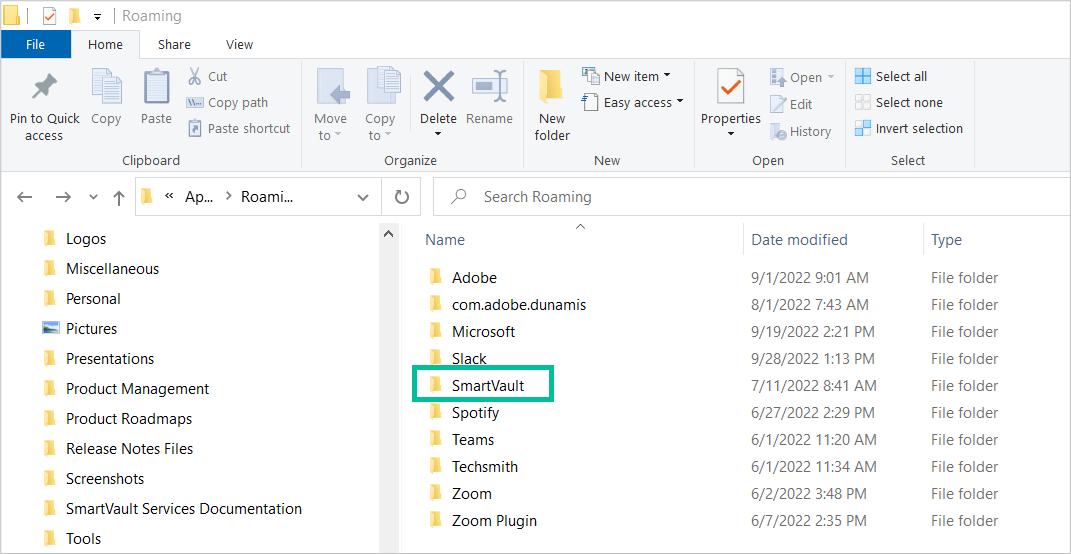Open the Move to menu
This screenshot has height=554, width=1071.
tap(331, 105)
